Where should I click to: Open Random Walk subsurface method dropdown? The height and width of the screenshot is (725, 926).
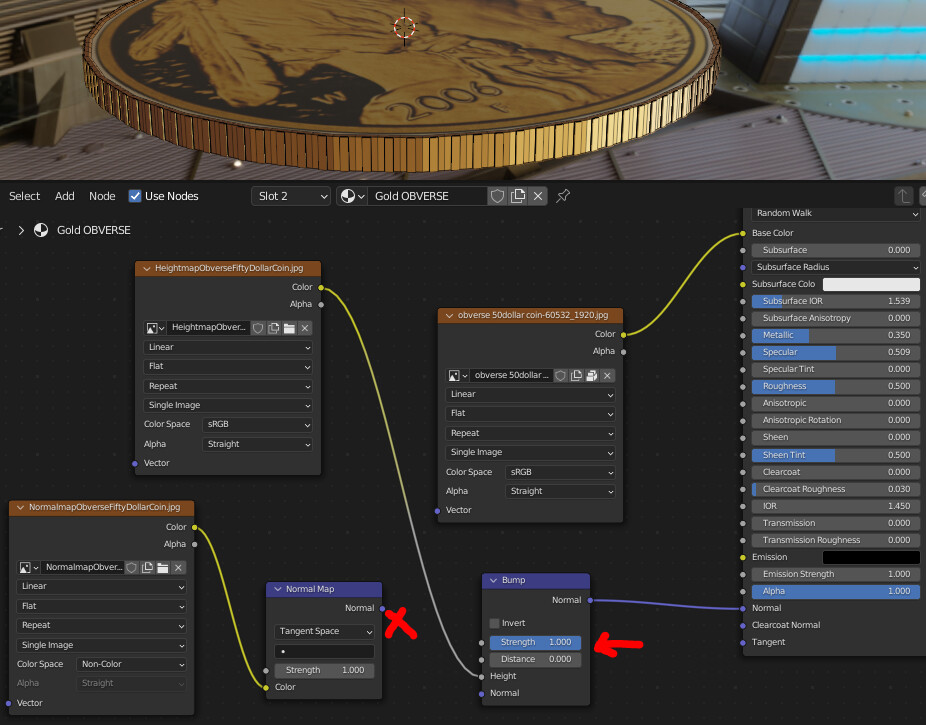tap(836, 213)
